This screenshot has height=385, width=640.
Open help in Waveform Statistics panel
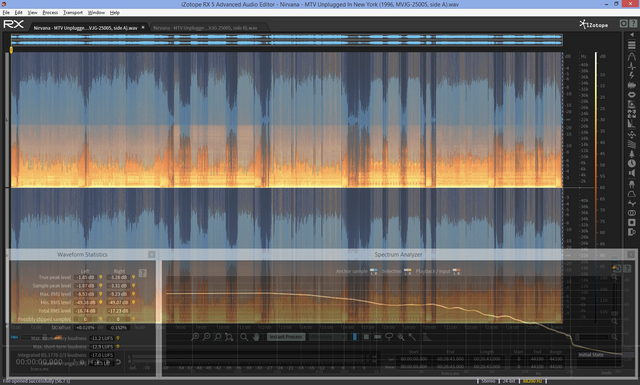pyautogui.click(x=142, y=273)
